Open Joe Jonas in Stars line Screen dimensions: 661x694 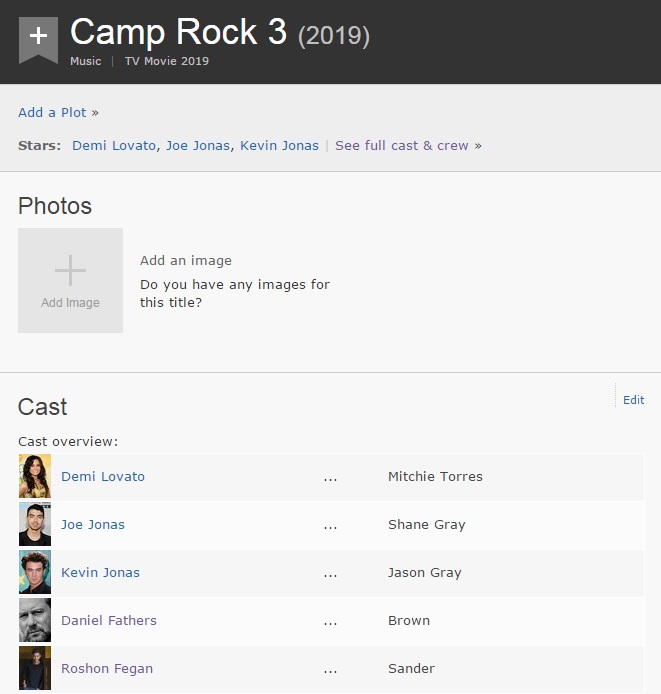click(197, 146)
